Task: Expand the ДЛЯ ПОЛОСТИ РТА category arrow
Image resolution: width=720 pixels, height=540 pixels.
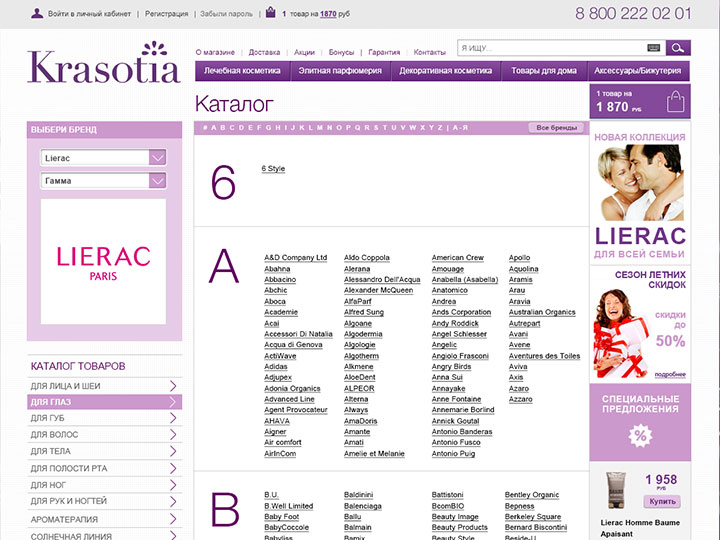Action: (173, 468)
